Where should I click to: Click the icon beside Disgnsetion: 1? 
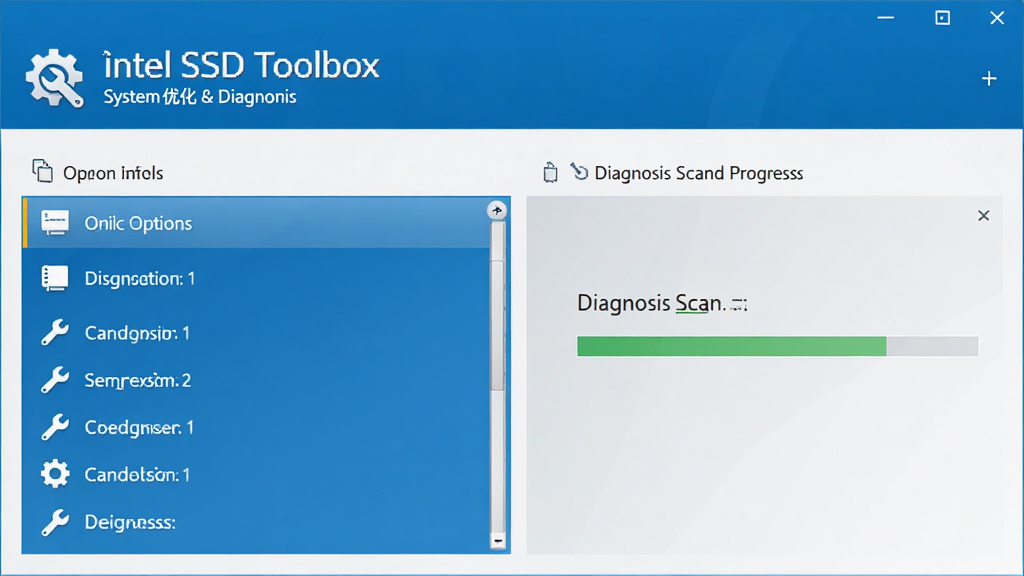[x=55, y=278]
